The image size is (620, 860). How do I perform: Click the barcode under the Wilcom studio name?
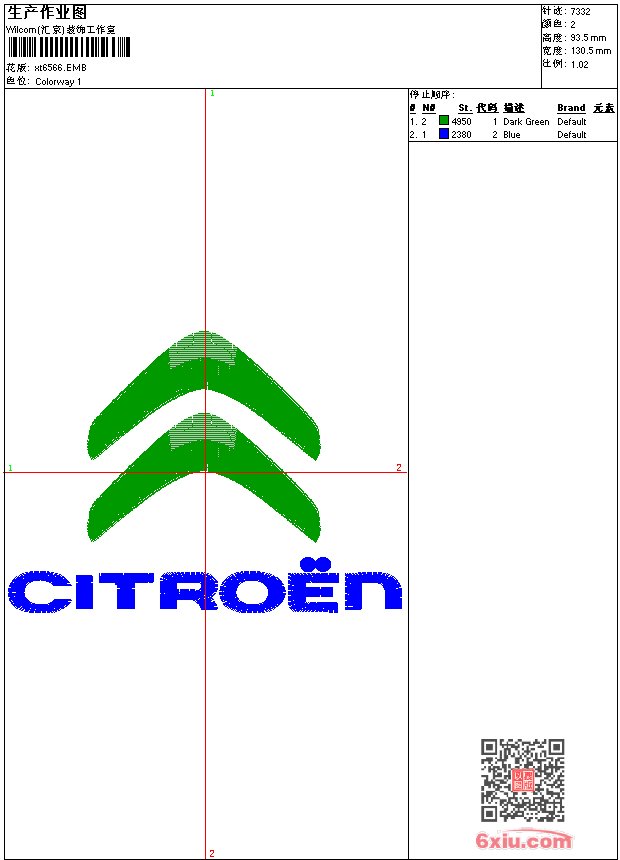tap(69, 47)
